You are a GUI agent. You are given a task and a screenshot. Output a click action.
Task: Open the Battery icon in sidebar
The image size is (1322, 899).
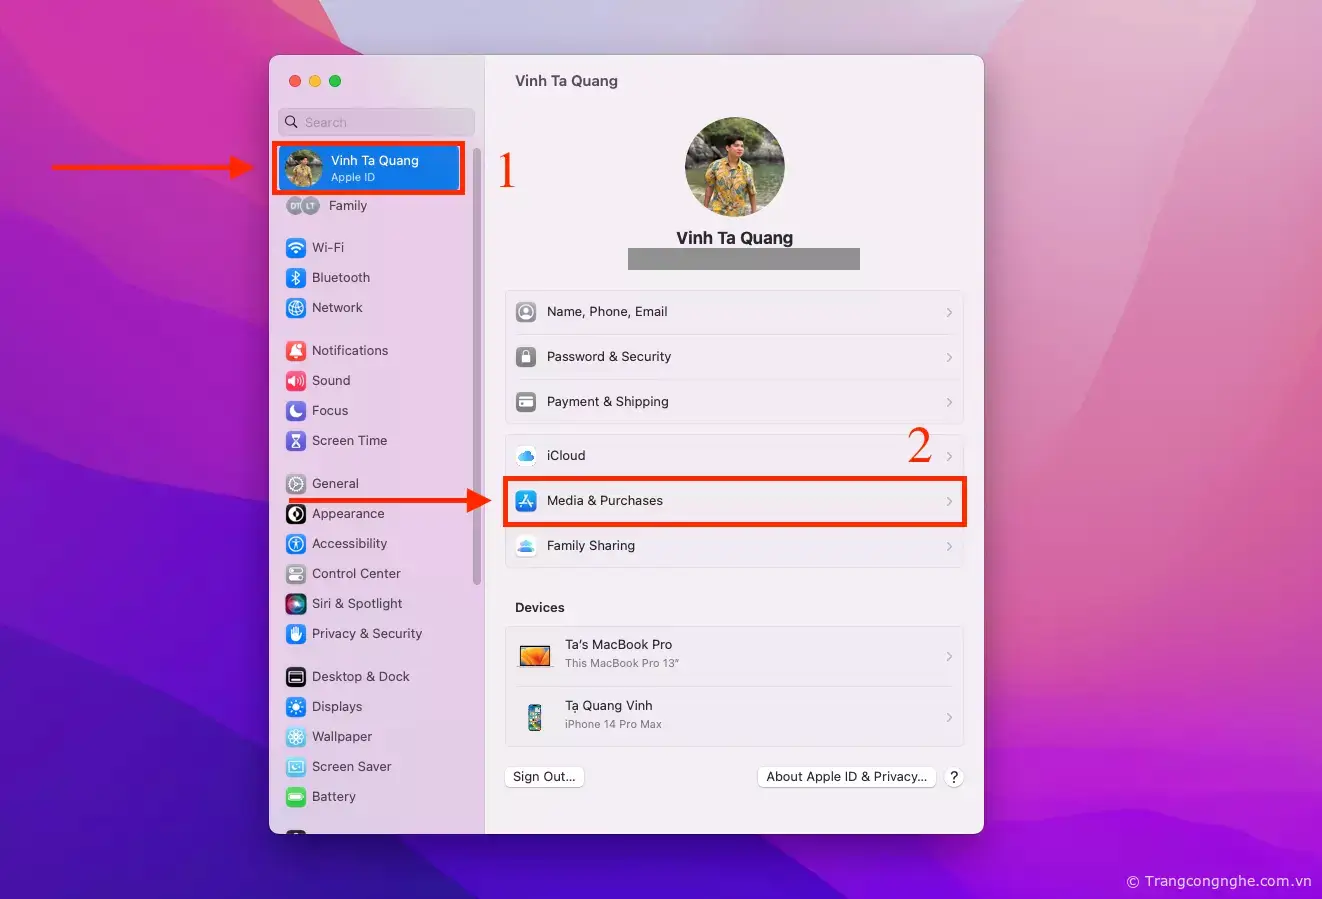(296, 797)
